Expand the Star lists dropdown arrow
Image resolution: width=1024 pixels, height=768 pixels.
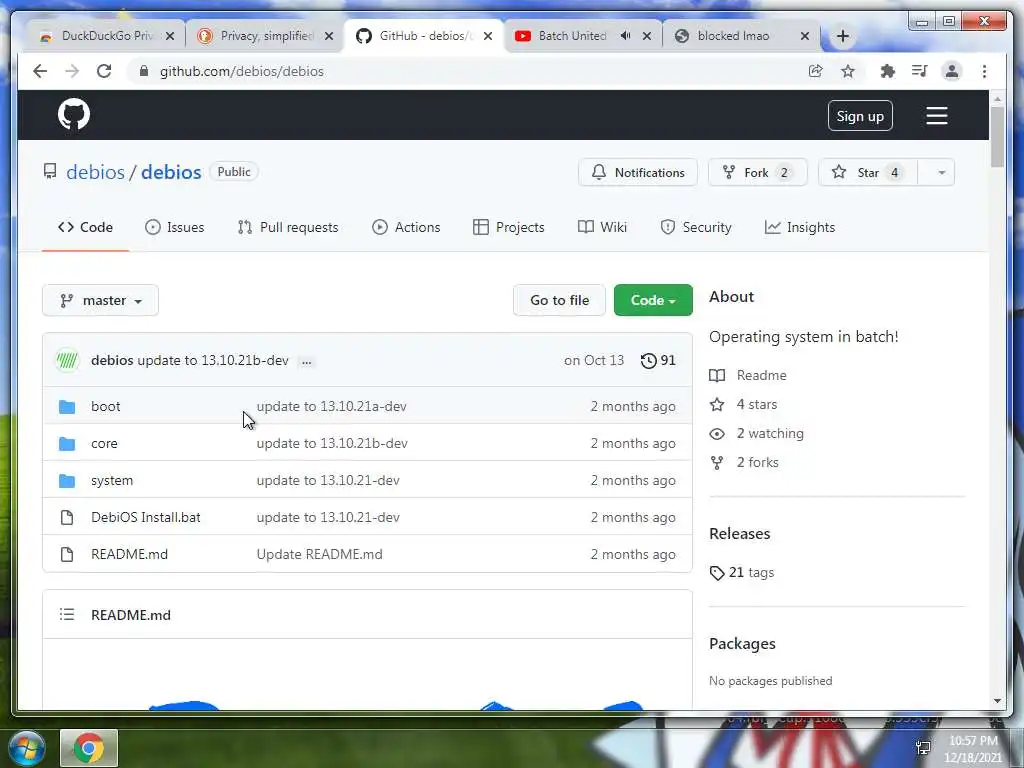tap(936, 172)
